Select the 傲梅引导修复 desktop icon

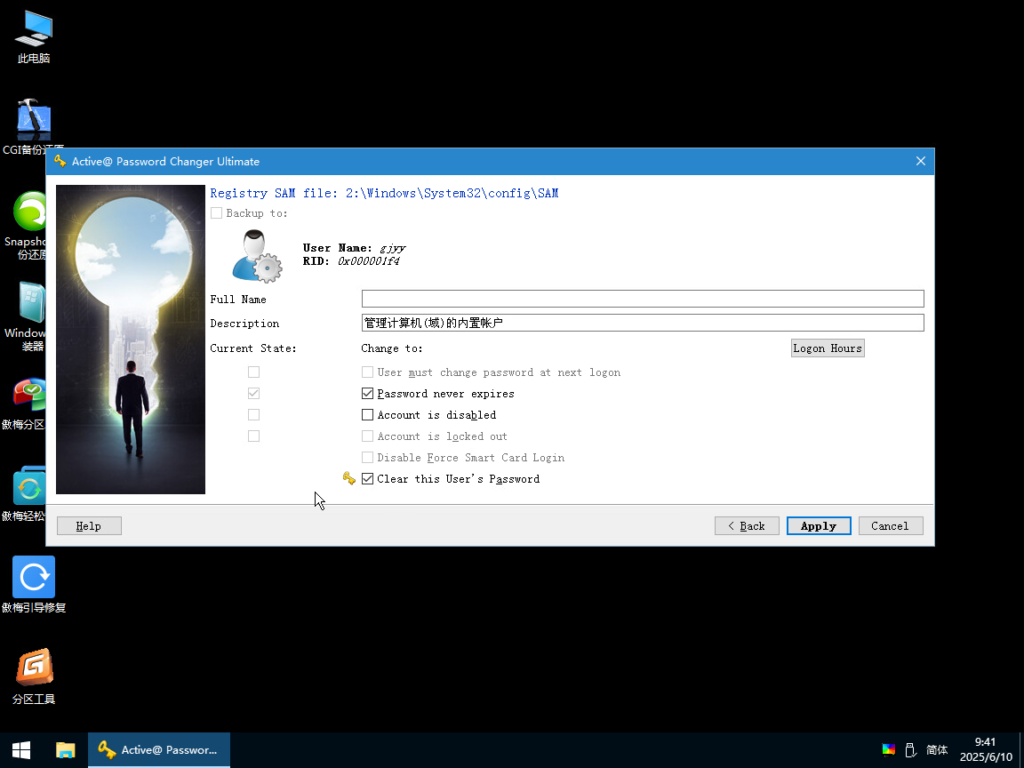coord(34,585)
